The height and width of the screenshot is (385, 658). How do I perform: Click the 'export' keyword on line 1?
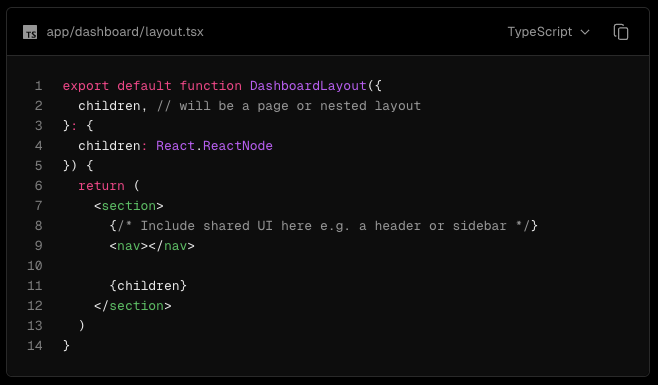86,86
